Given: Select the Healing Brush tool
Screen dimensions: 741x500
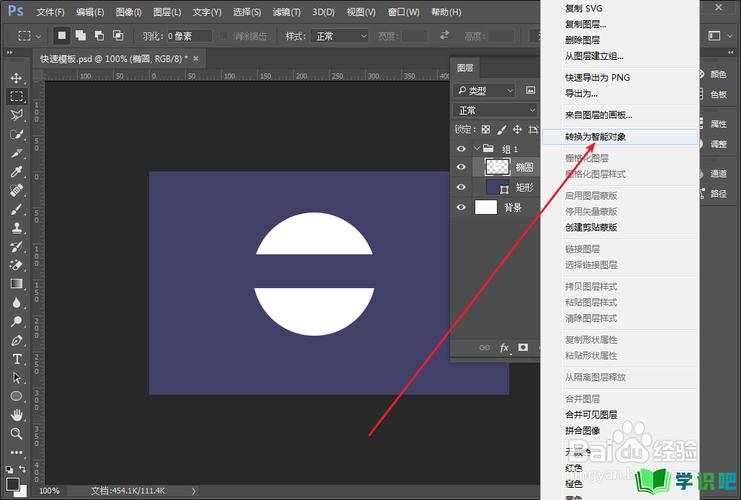Looking at the screenshot, I should tap(17, 190).
